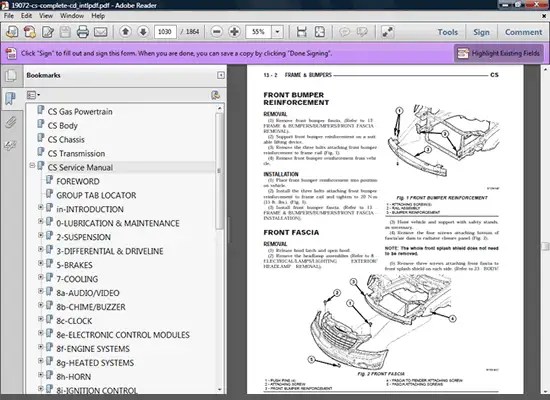Image resolution: width=550 pixels, height=400 pixels.
Task: Click Highlight Existing Fields button
Action: [x=498, y=53]
